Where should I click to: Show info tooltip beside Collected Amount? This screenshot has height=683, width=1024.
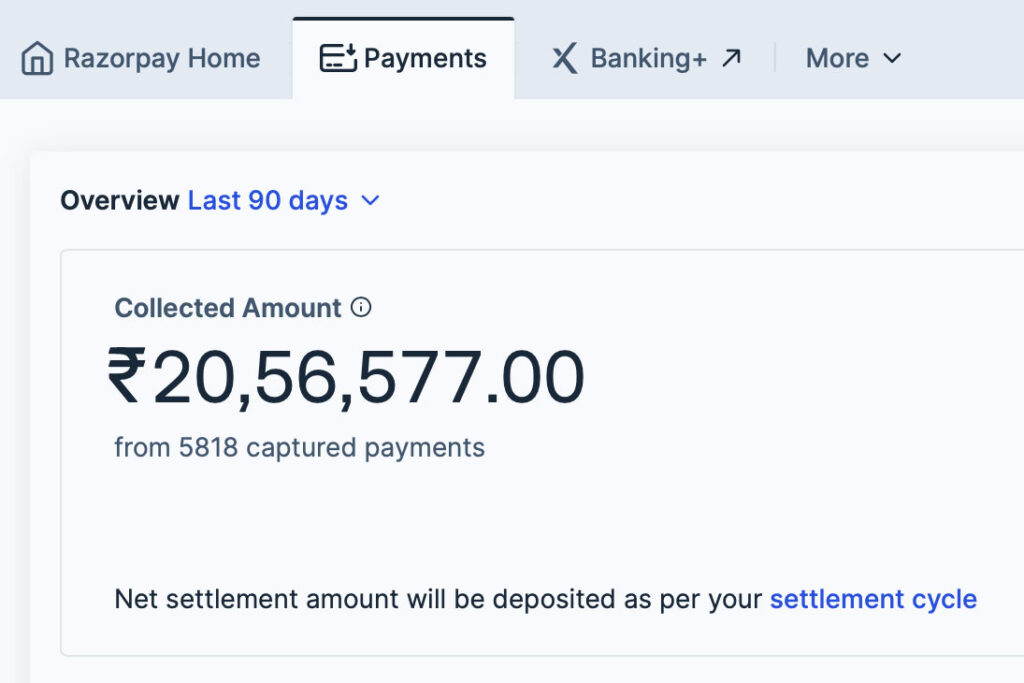(362, 308)
